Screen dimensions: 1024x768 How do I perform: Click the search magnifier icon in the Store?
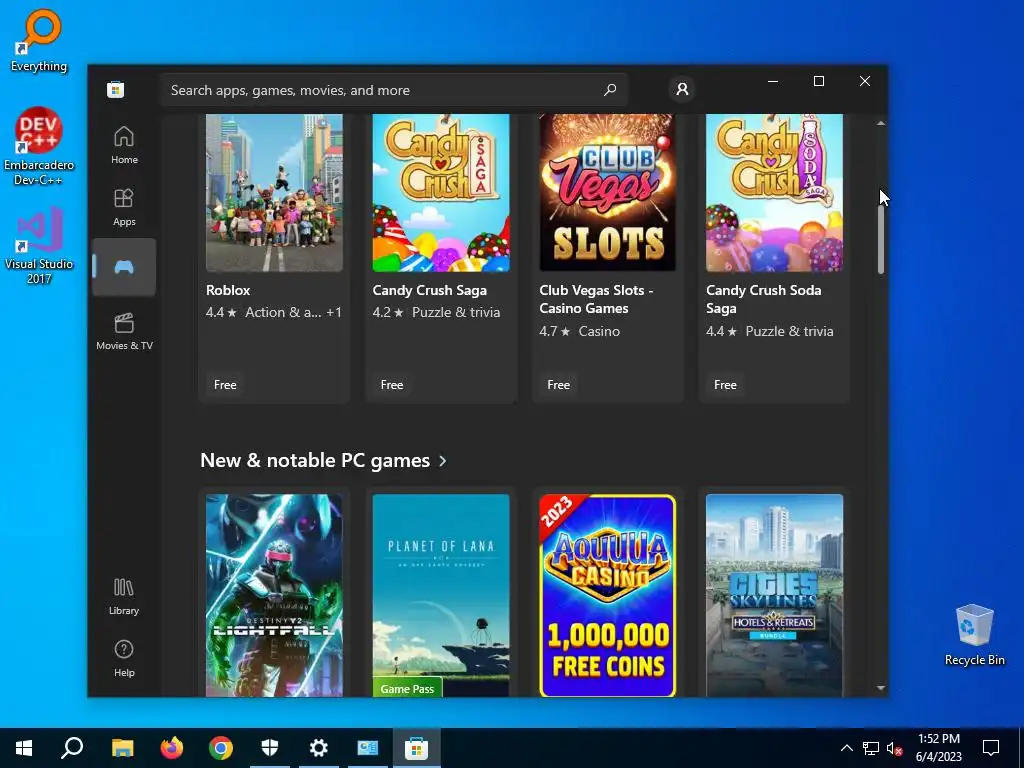610,89
